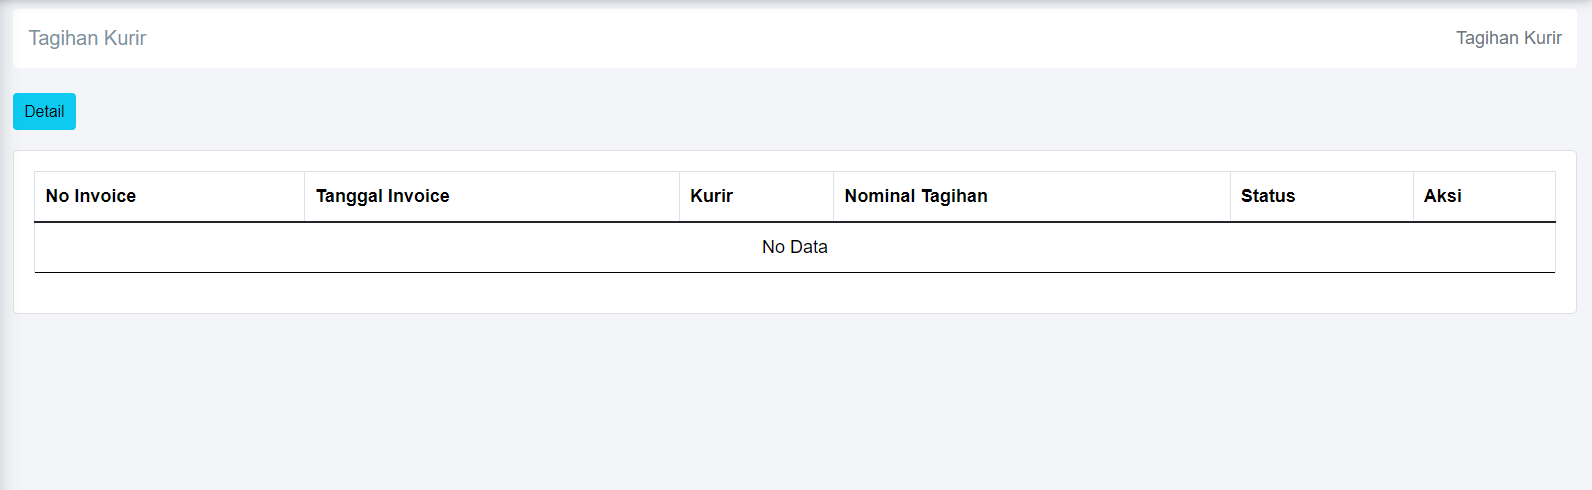Select the Status column header
The width and height of the screenshot is (1592, 490).
[1267, 196]
